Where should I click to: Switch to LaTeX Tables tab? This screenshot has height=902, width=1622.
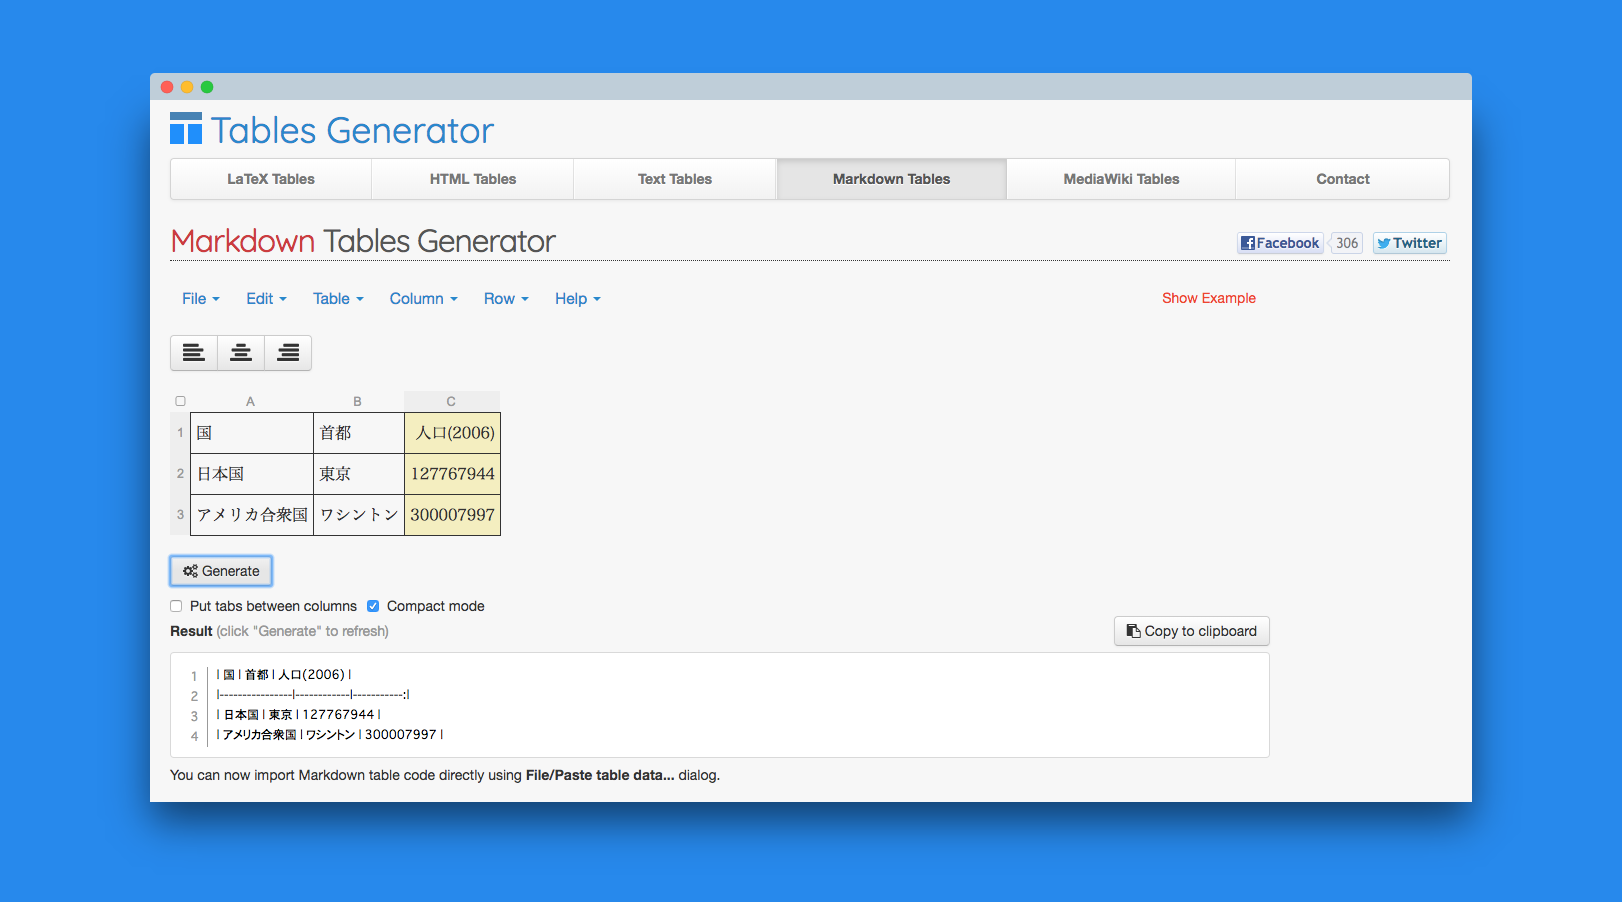tap(271, 179)
